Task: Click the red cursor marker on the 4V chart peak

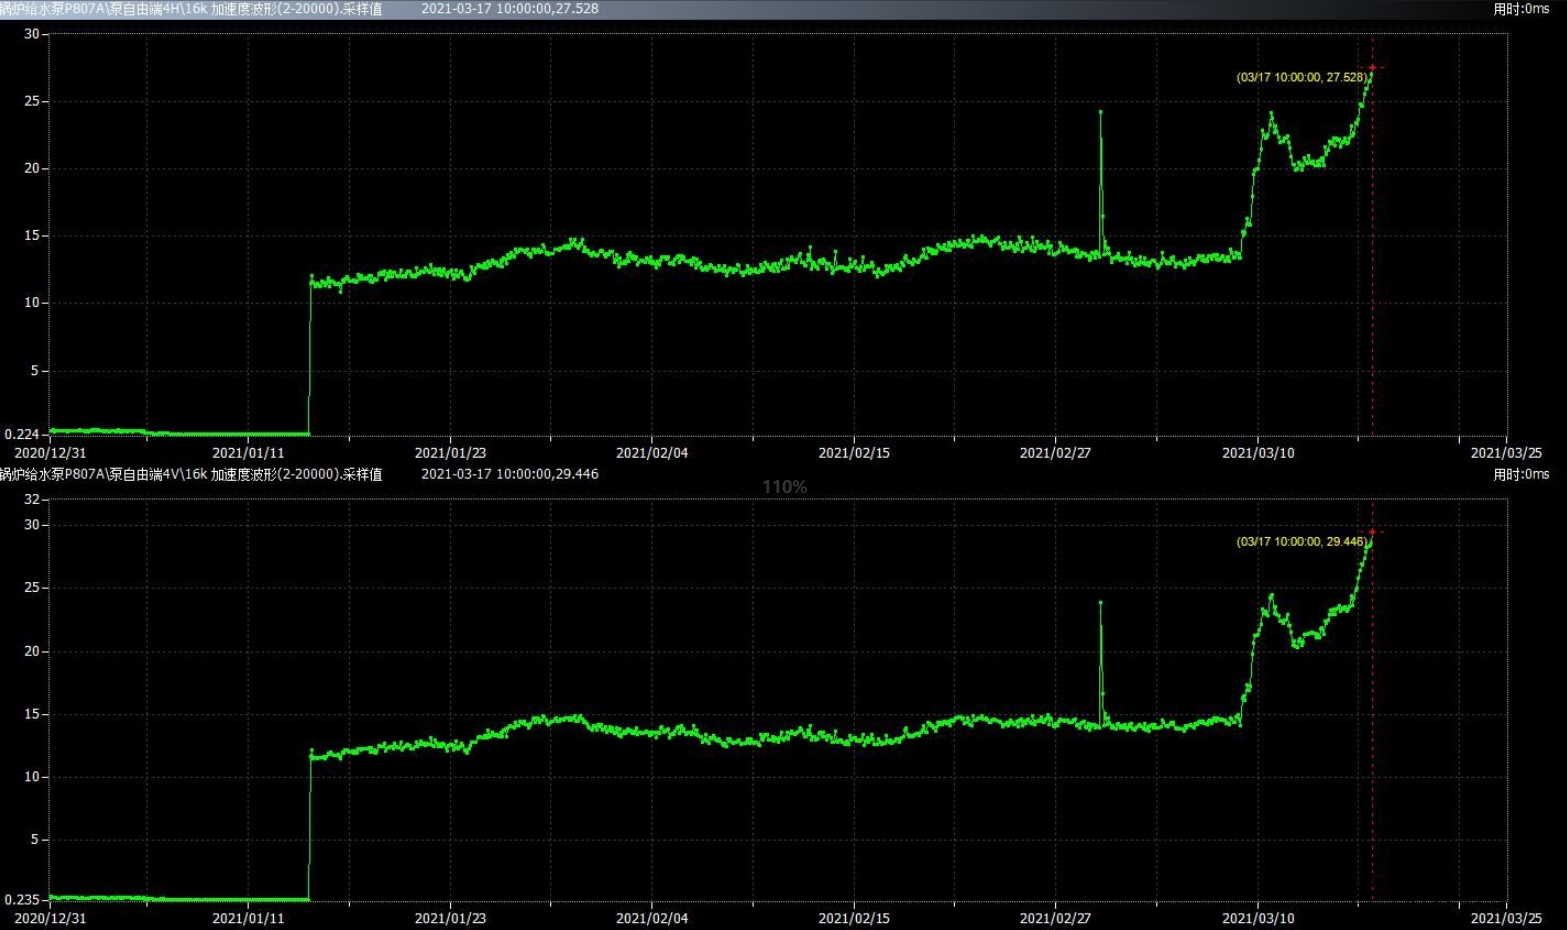Action: [x=1372, y=532]
